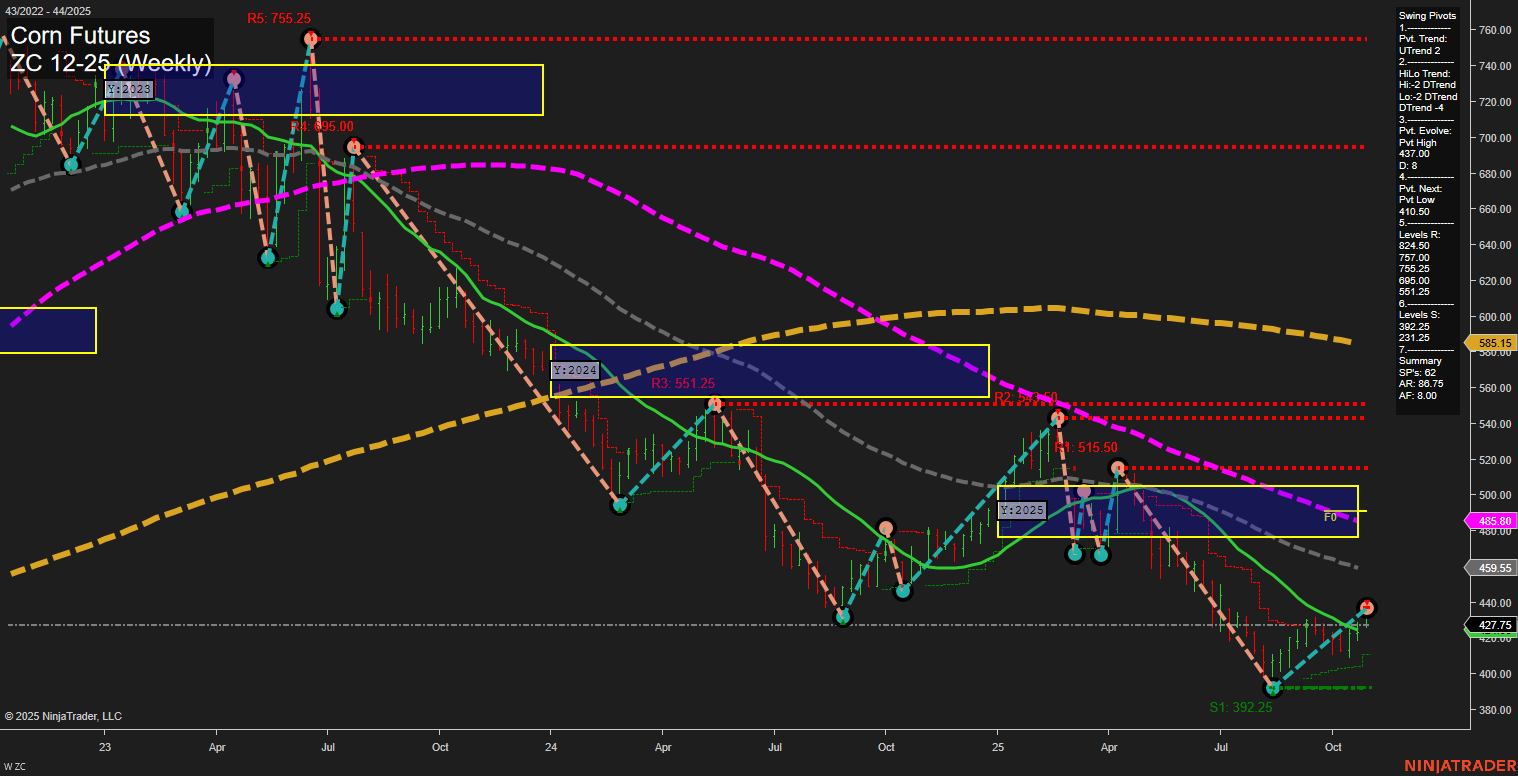Click the HiLo Trend: label
The width and height of the screenshot is (1518, 776).
tap(1425, 73)
